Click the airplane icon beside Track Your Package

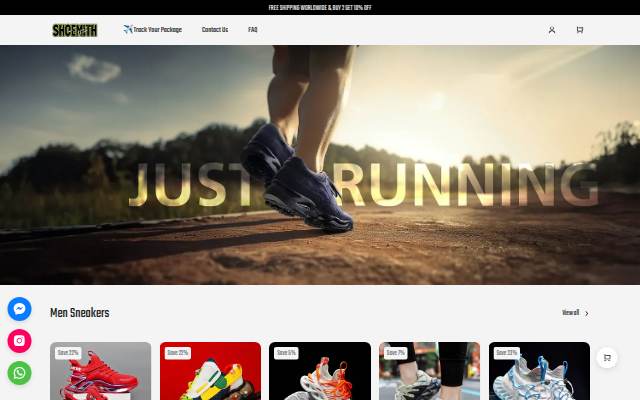[x=128, y=29]
